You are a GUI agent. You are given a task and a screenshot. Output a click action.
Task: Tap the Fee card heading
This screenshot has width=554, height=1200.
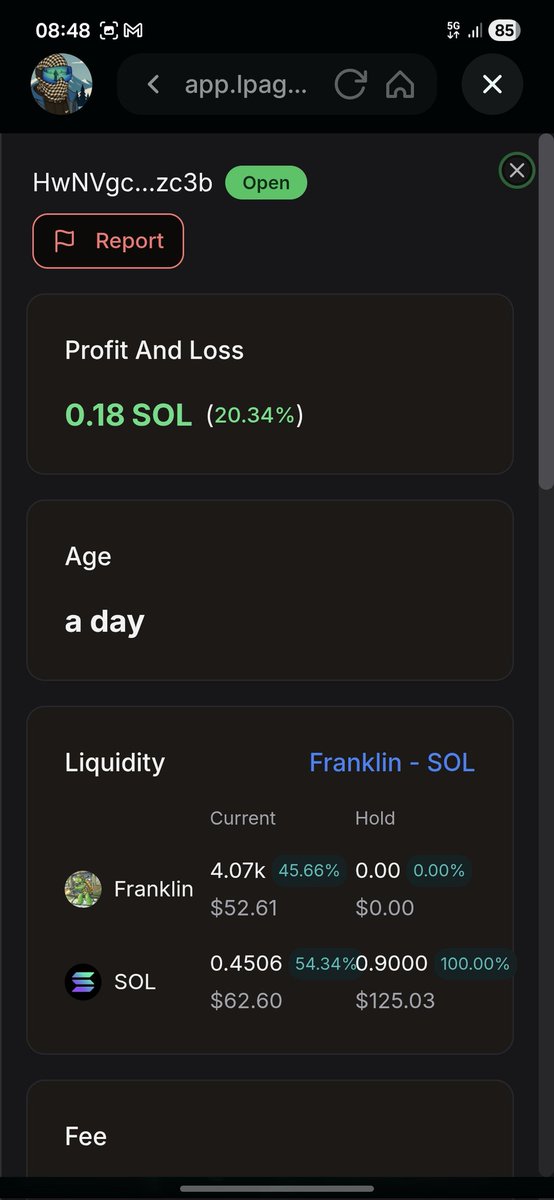86,1136
